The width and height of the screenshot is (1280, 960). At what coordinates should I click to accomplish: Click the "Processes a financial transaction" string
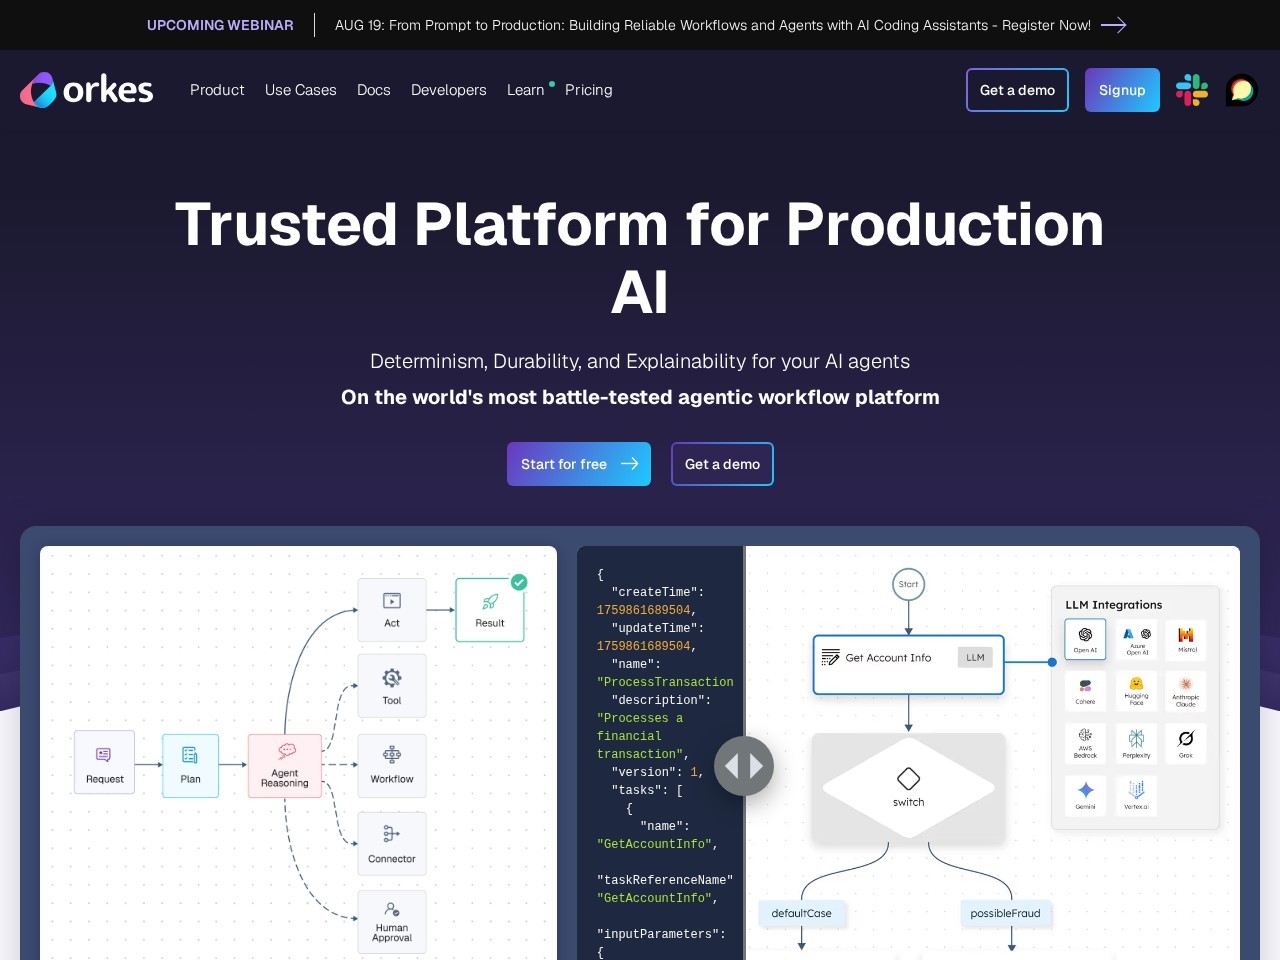[x=643, y=736]
